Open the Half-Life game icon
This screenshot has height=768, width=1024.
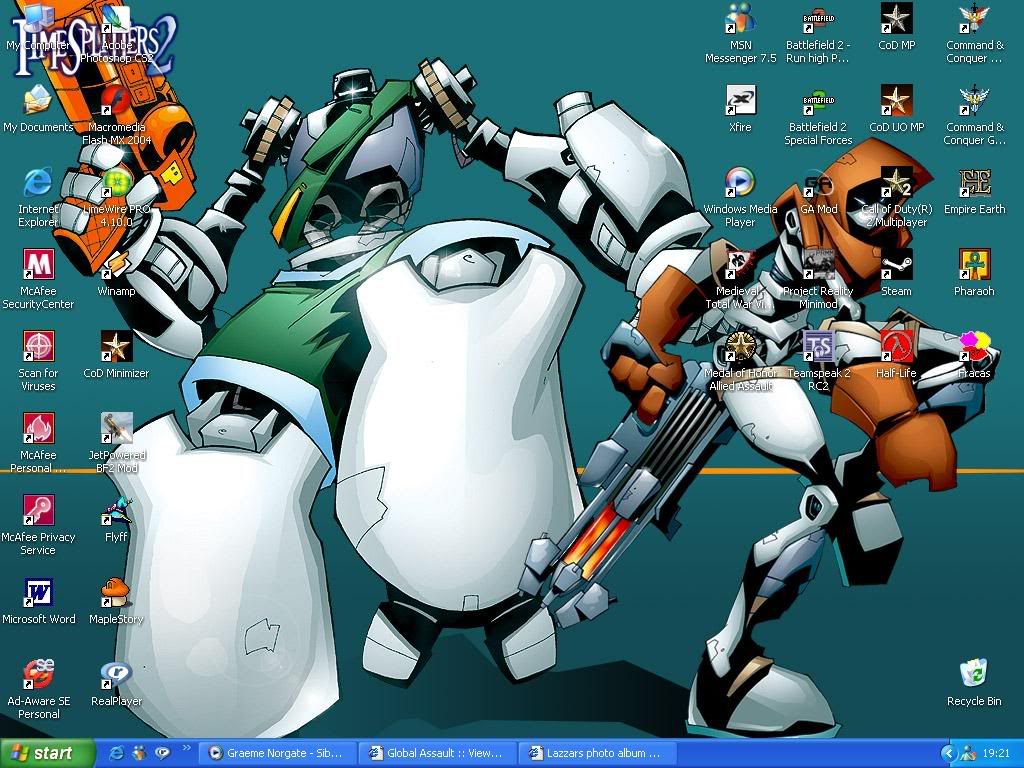896,349
